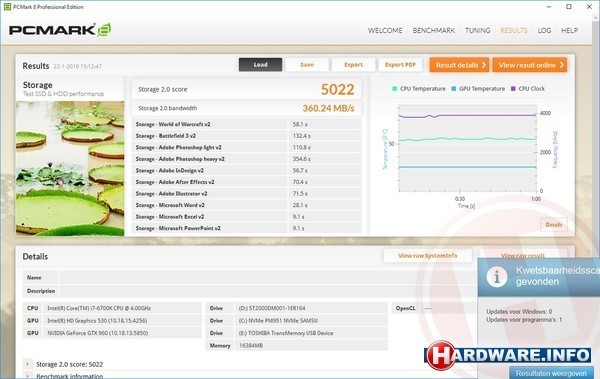600x379 pixels.
Task: Click the Name input field
Action: pos(268,278)
